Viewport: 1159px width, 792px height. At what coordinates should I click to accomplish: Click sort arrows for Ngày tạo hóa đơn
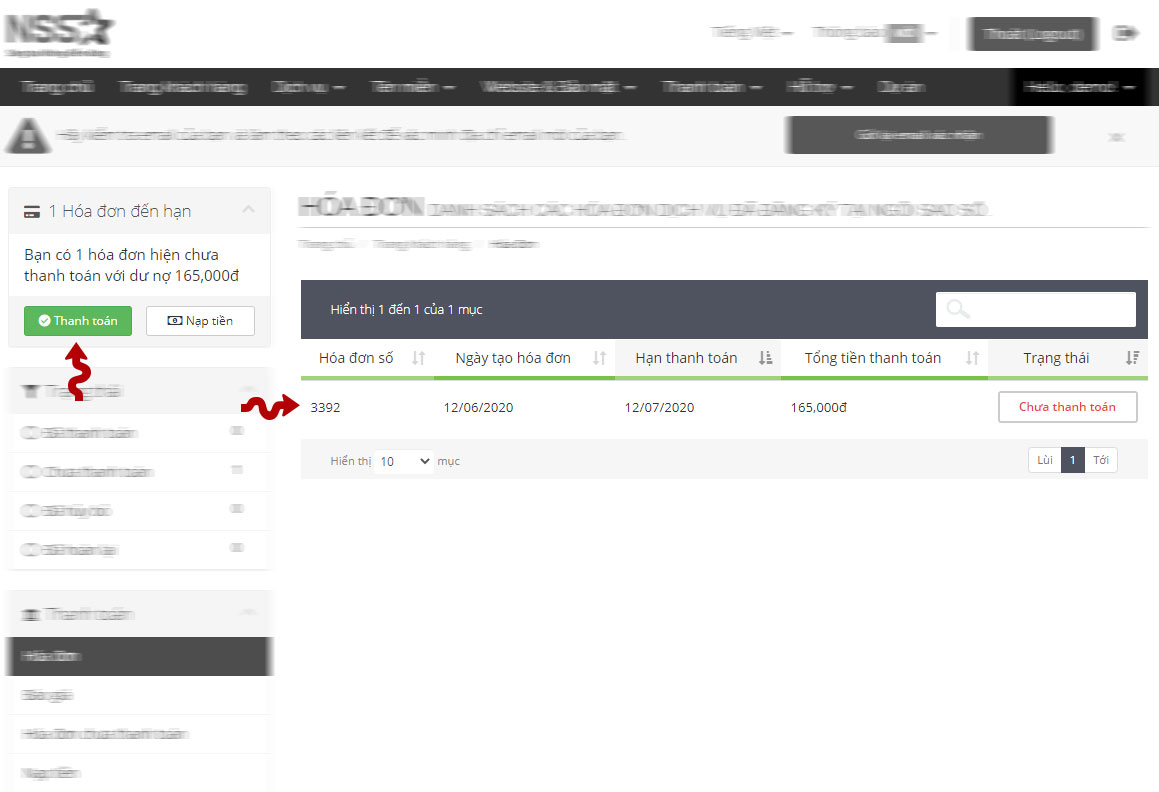tap(599, 358)
